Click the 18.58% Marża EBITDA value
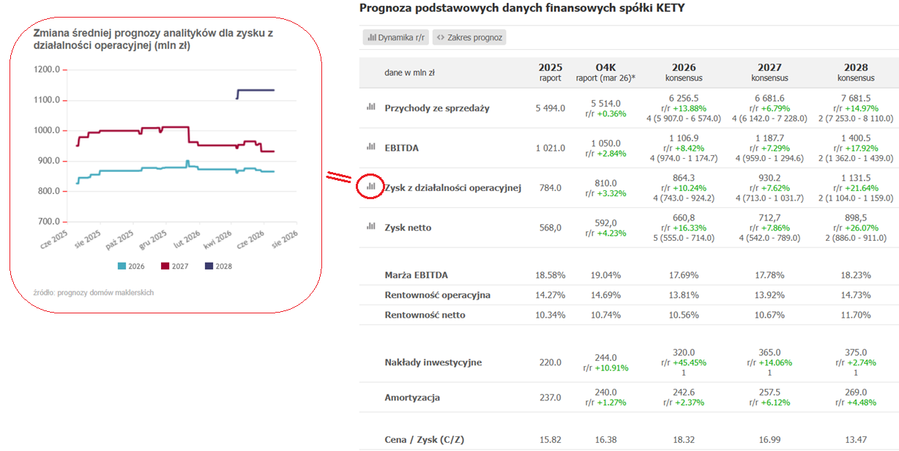 (550, 275)
